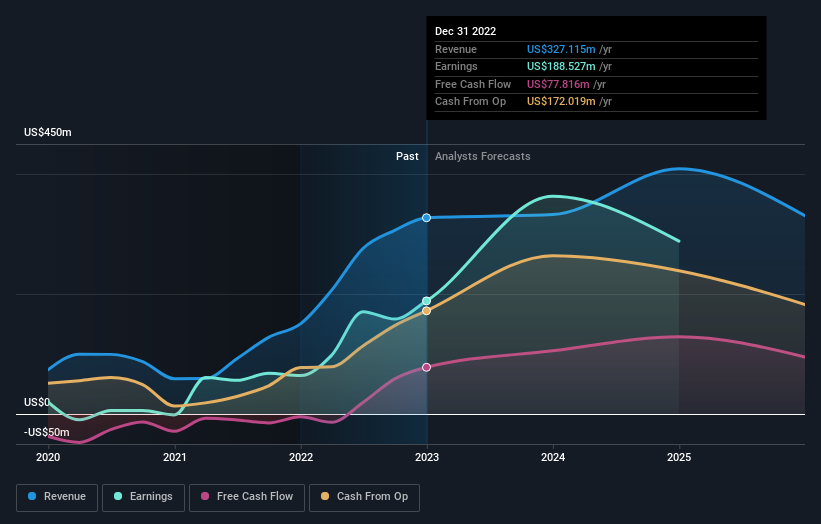821x524 pixels.
Task: Click the teal Earnings data point at 2023
Action: tap(427, 301)
